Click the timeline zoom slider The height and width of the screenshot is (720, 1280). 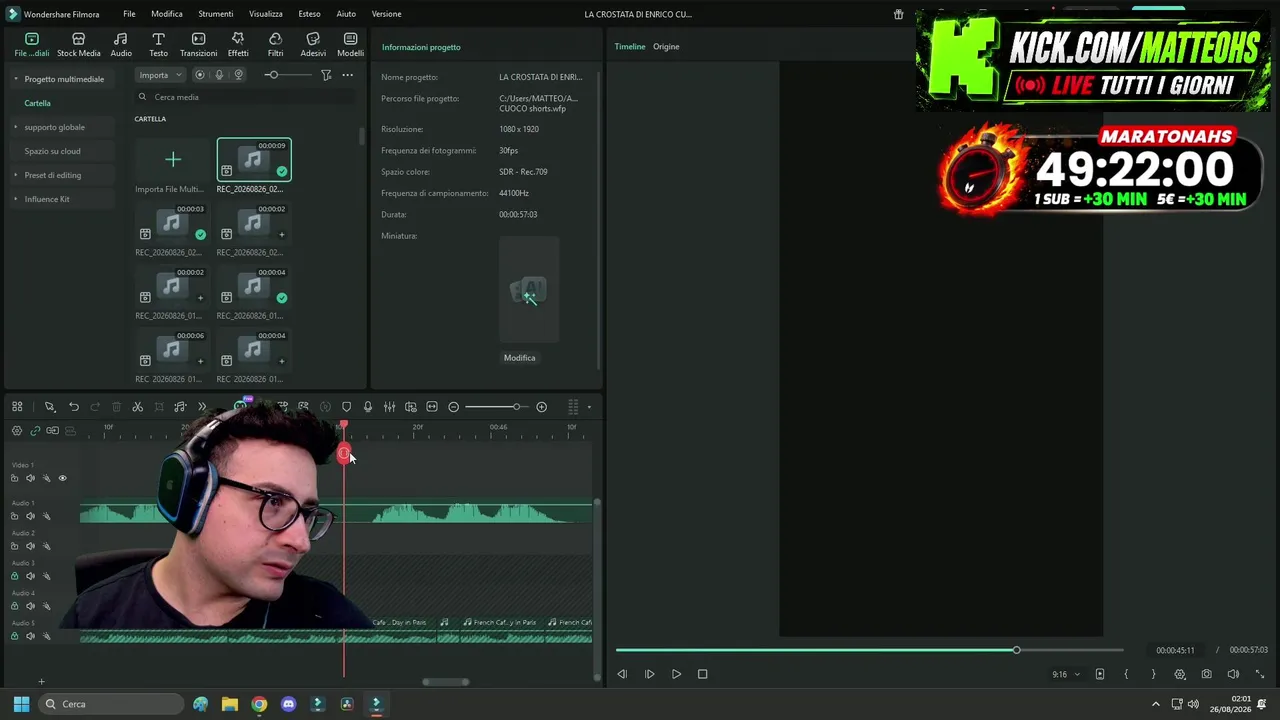[x=495, y=407]
